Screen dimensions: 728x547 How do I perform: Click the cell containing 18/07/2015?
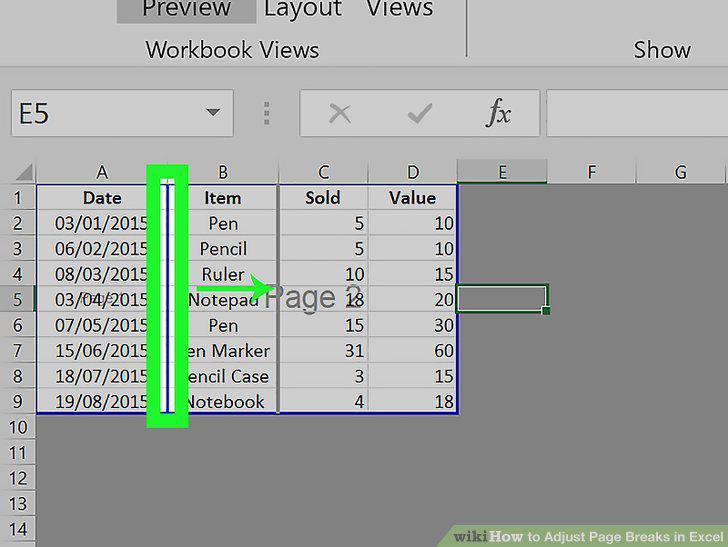102,376
